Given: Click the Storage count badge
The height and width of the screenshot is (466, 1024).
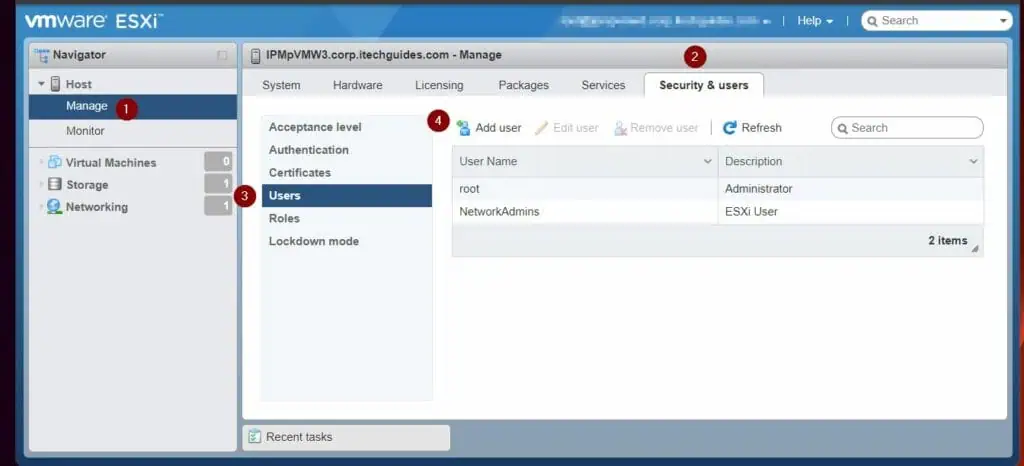Looking at the screenshot, I should (x=218, y=183).
